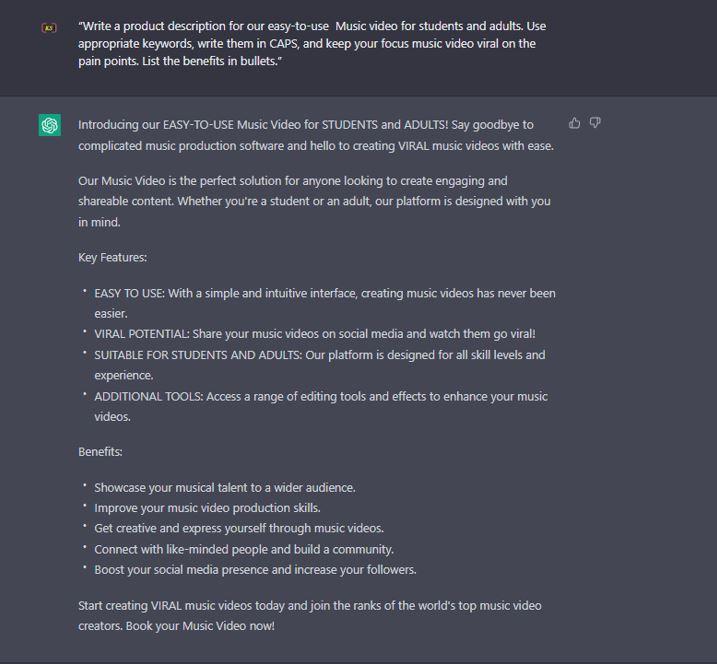Click the user prompt message text
The height and width of the screenshot is (664, 717).
pos(312,43)
